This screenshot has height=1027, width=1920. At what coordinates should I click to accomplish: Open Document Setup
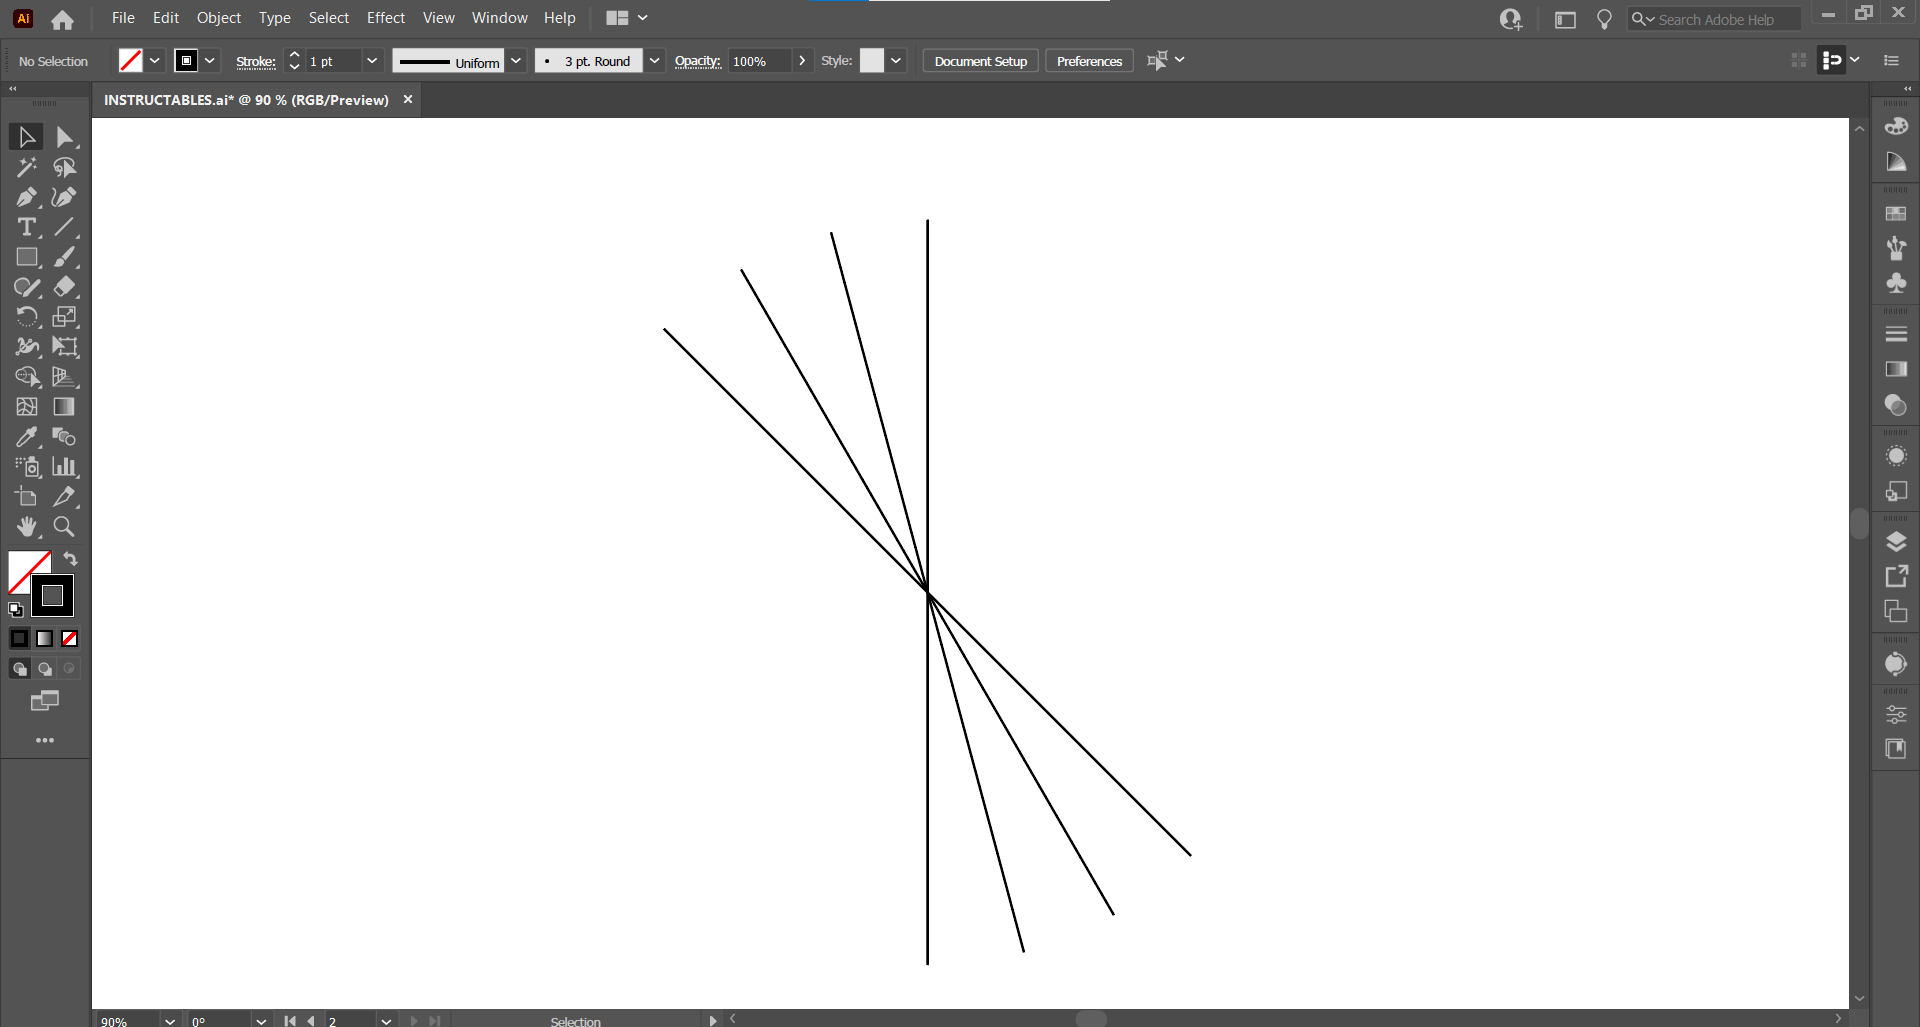tap(980, 61)
